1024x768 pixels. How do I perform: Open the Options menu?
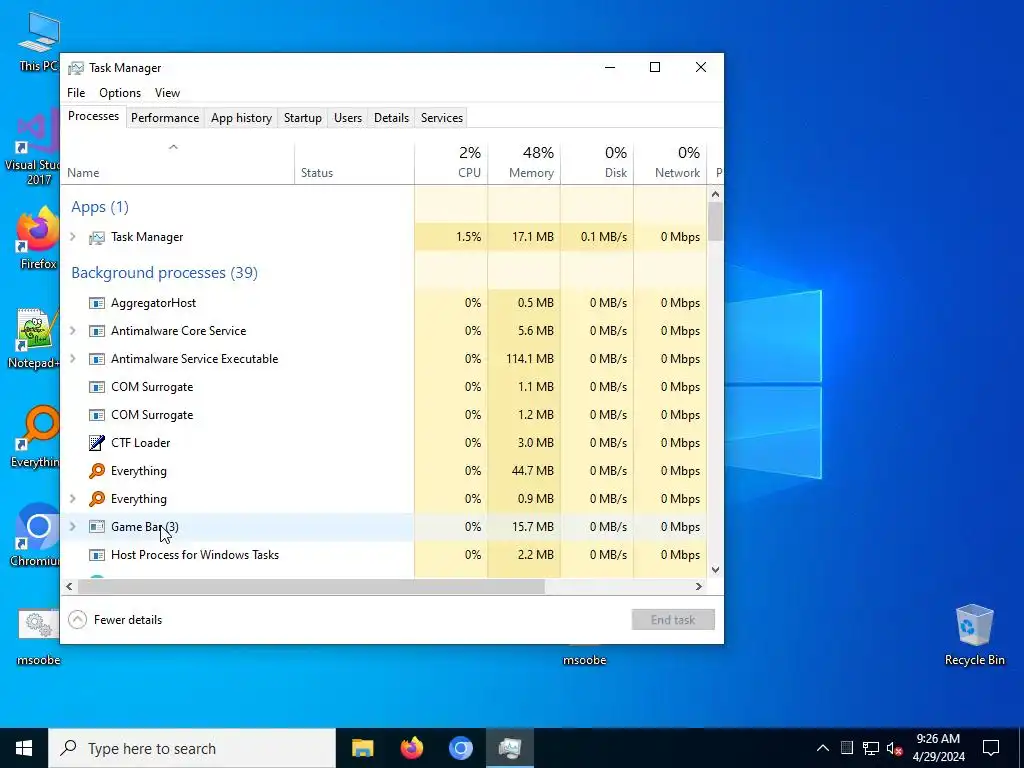[120, 93]
